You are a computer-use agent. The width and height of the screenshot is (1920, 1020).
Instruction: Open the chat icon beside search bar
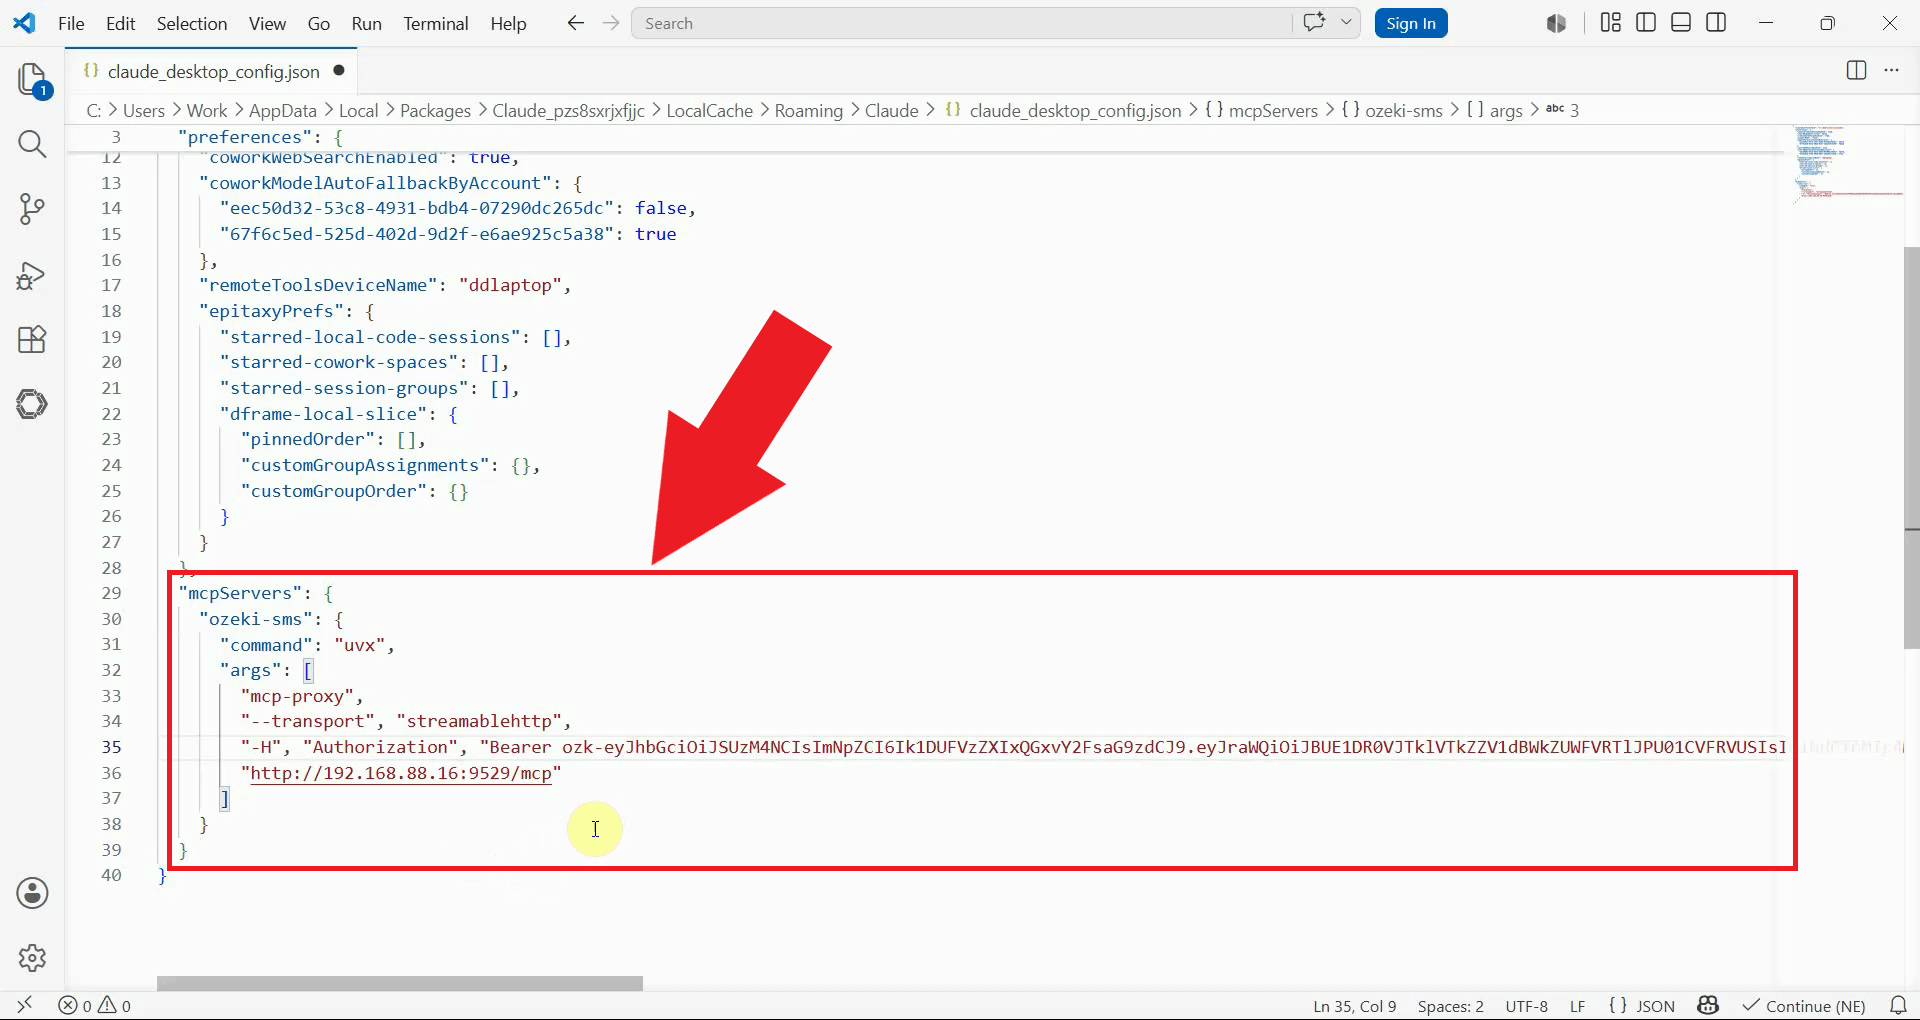click(x=1314, y=23)
